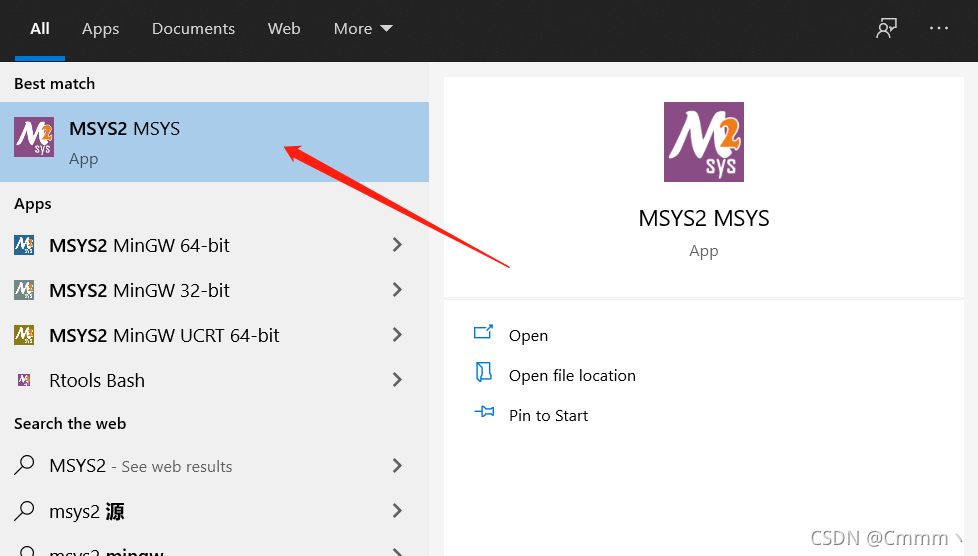This screenshot has width=978, height=556.
Task: Open the three-dots options menu
Action: (x=939, y=28)
